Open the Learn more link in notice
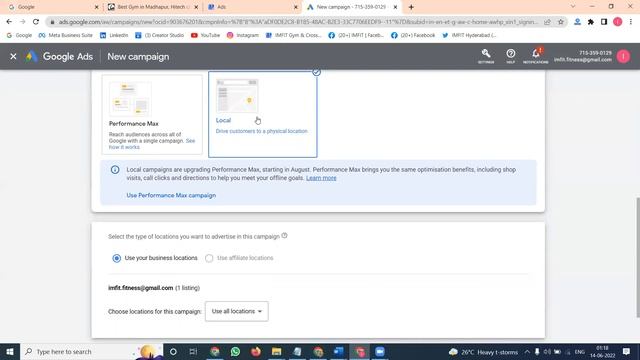640x360 pixels. [321, 178]
